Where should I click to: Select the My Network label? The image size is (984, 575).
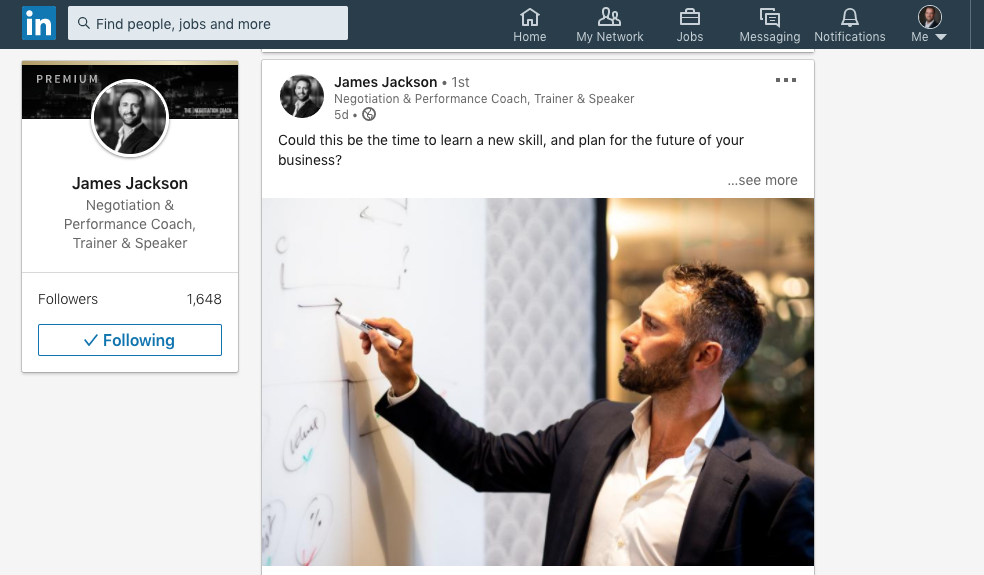[609, 37]
